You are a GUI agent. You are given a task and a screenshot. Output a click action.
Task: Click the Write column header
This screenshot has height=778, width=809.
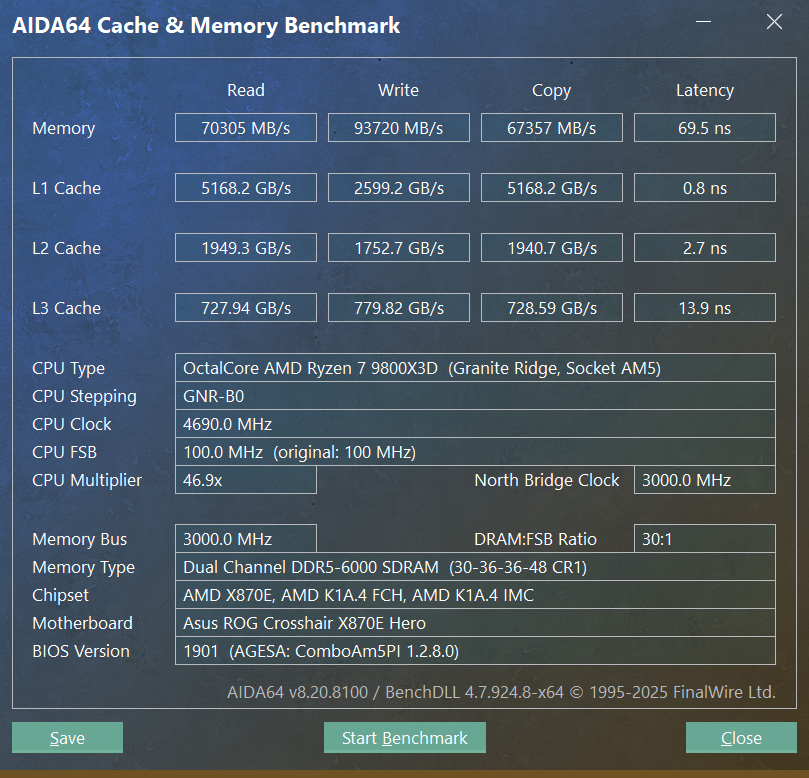click(x=398, y=90)
